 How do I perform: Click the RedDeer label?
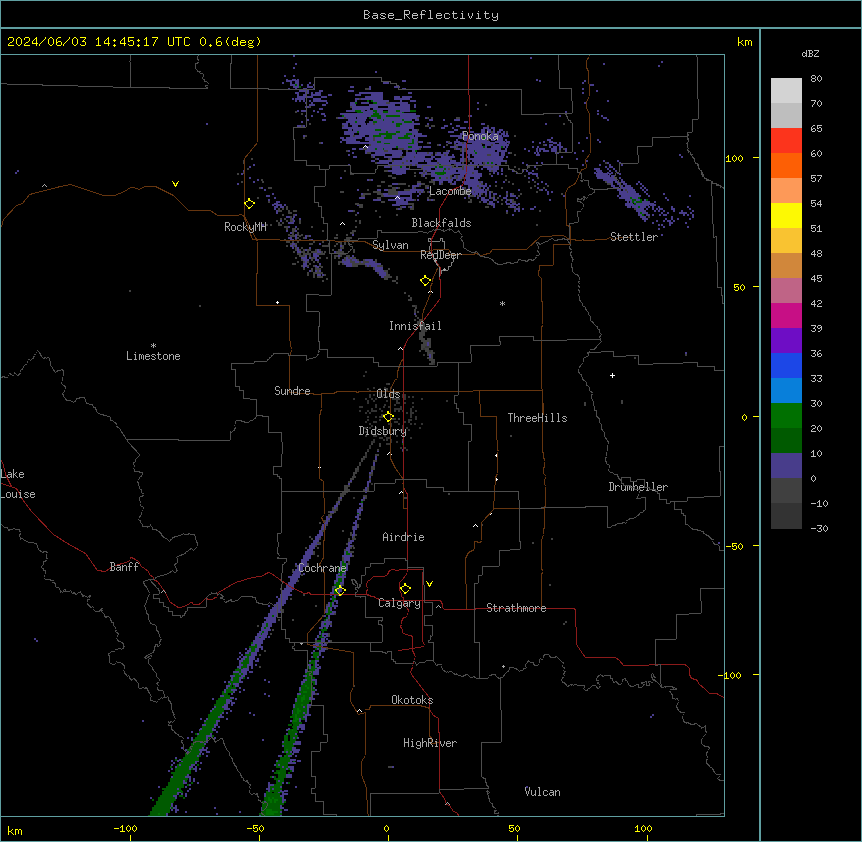coord(440,255)
